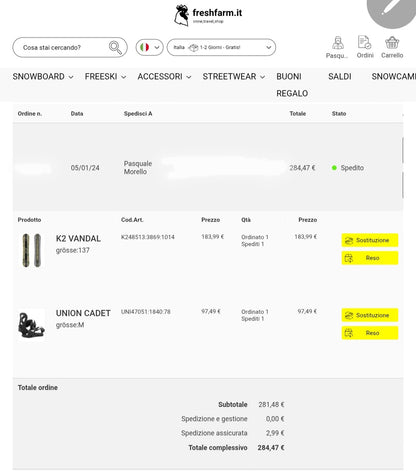Click Reso for UNION CADET
Image resolution: width=416 pixels, height=471 pixels.
[x=370, y=333]
